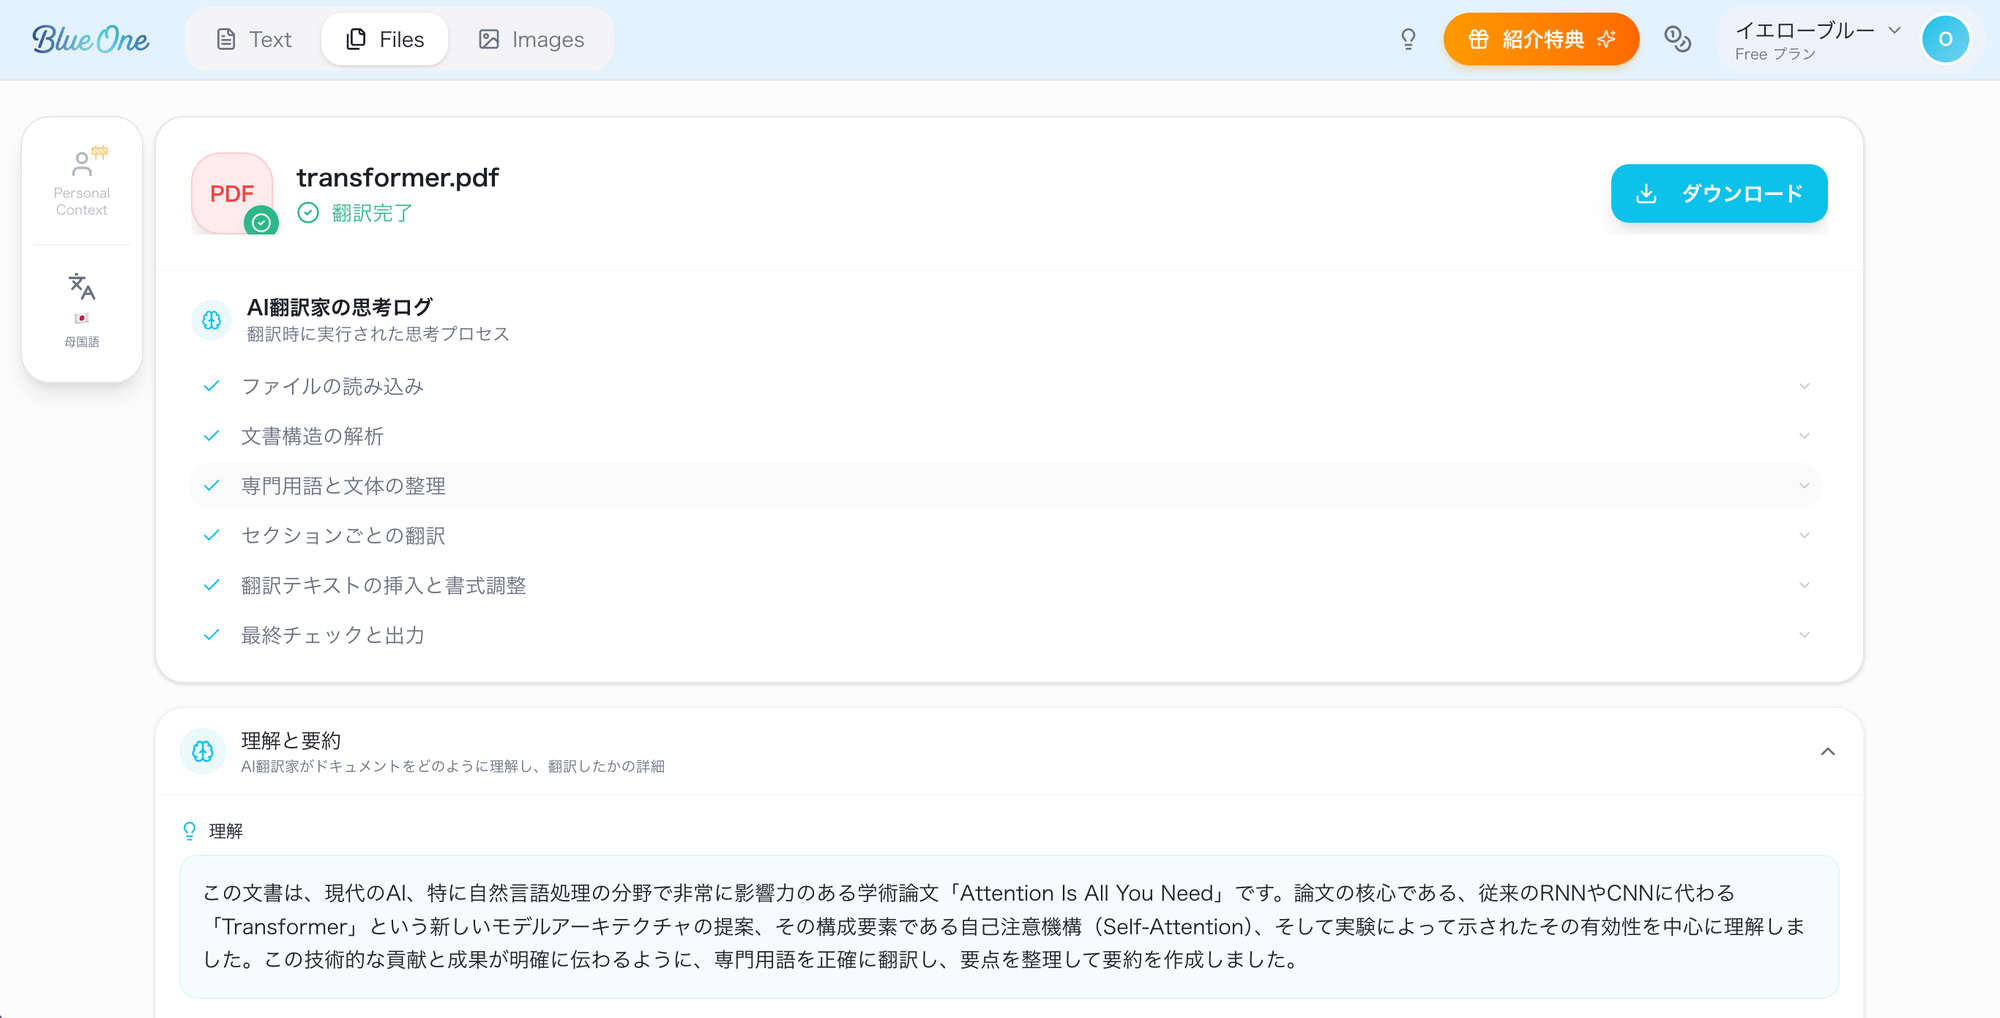The image size is (2000, 1018).
Task: Click the green 翻訳完了 status checkmark
Action: click(309, 213)
